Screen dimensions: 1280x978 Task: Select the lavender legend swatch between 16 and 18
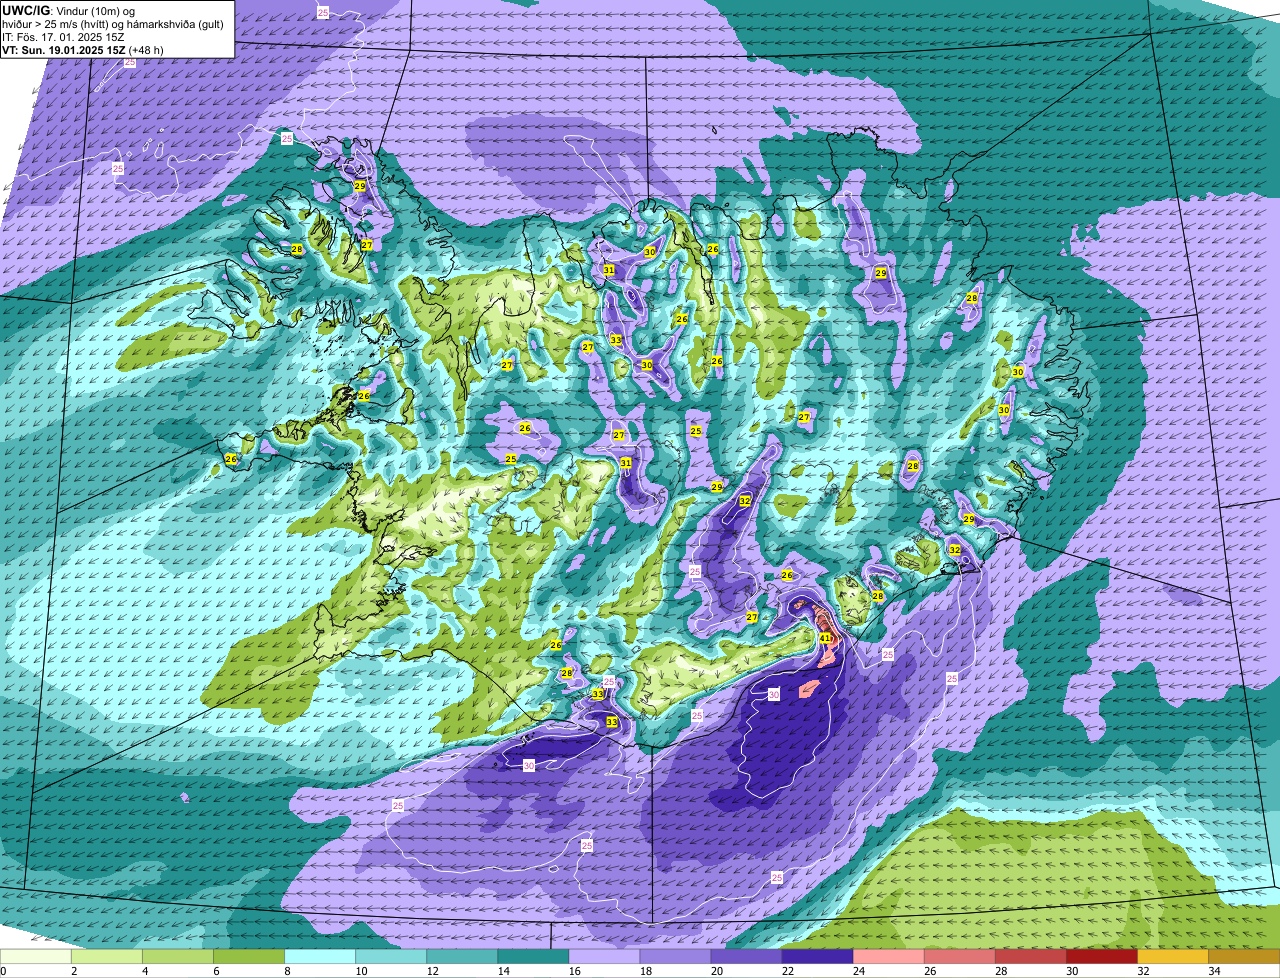[604, 957]
